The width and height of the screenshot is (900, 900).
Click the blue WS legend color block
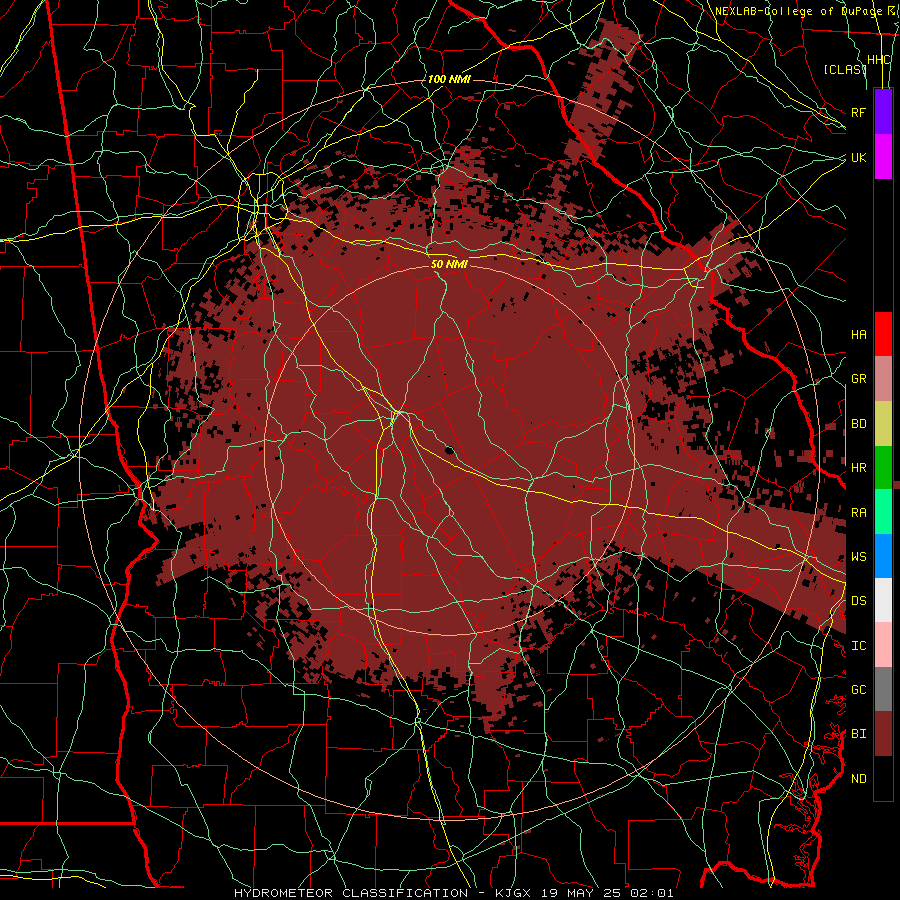883,556
